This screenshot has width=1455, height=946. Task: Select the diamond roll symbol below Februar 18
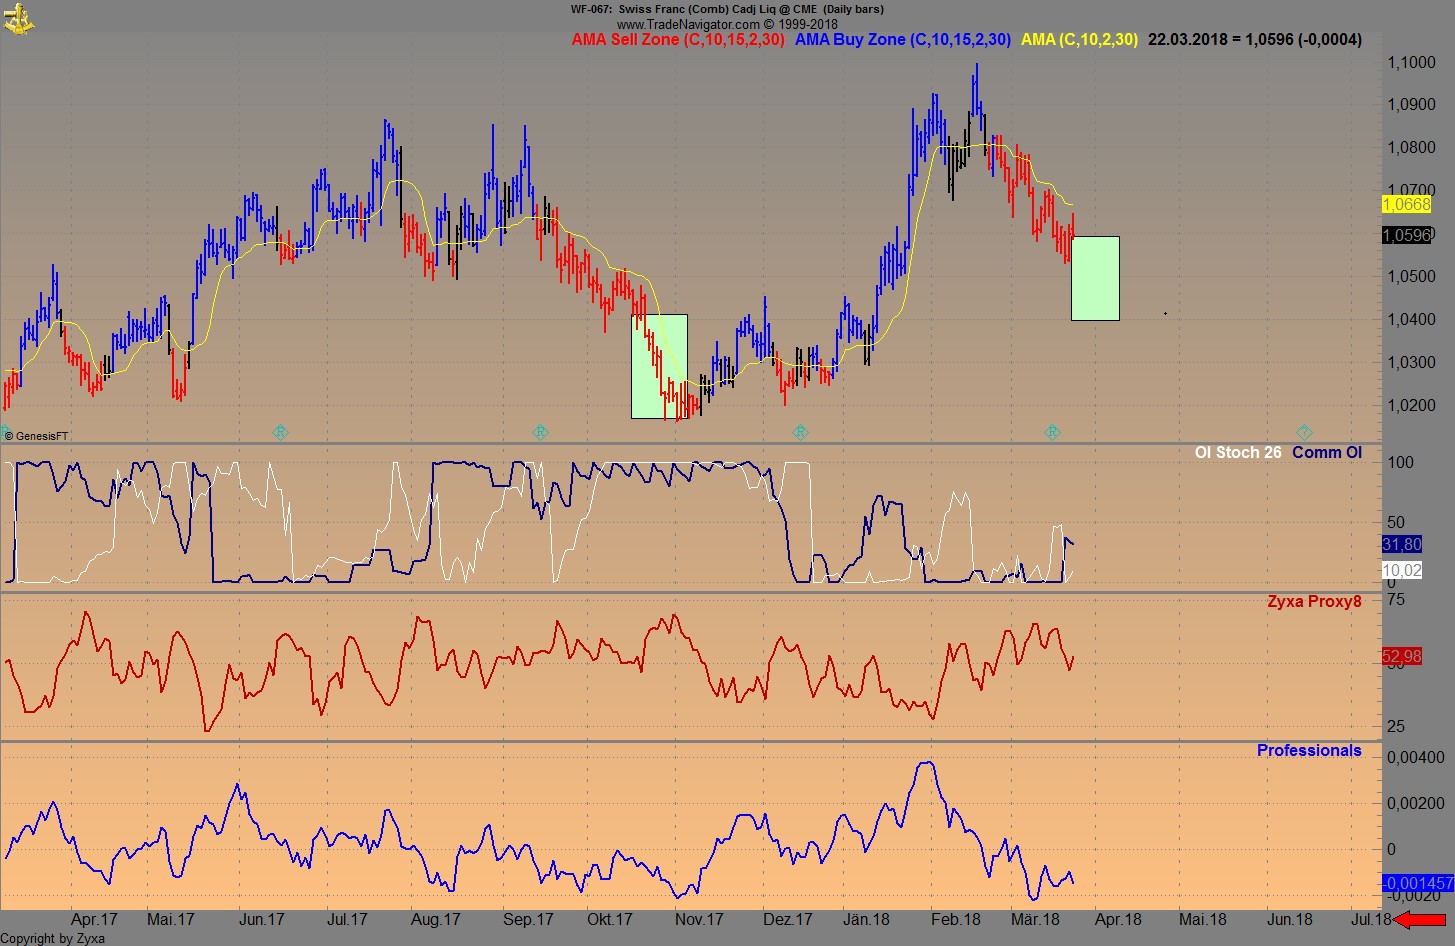pos(1052,432)
